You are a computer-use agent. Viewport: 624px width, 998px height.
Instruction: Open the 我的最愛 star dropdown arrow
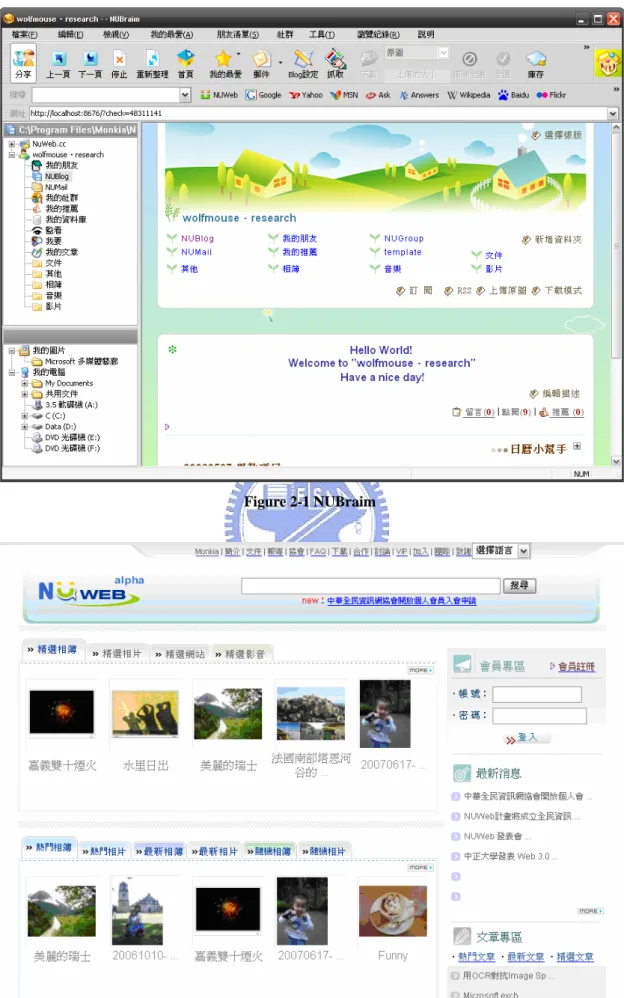239,54
